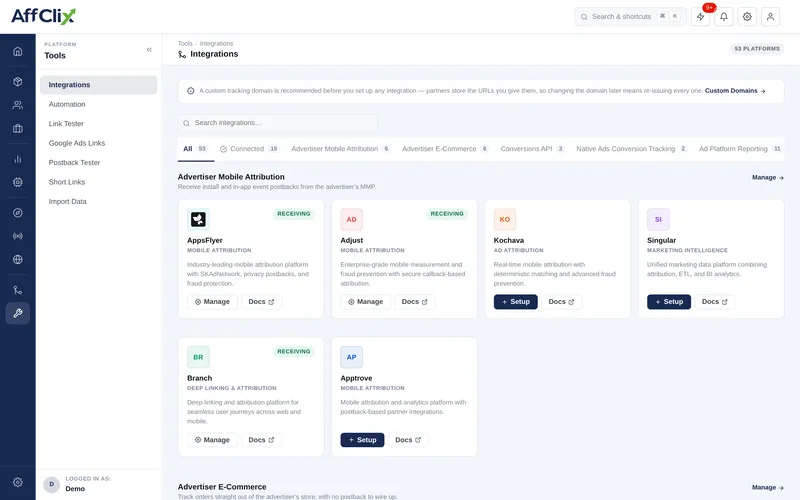Click Manage for Advertiser E-Commerce section
This screenshot has height=500, width=800.
767,488
